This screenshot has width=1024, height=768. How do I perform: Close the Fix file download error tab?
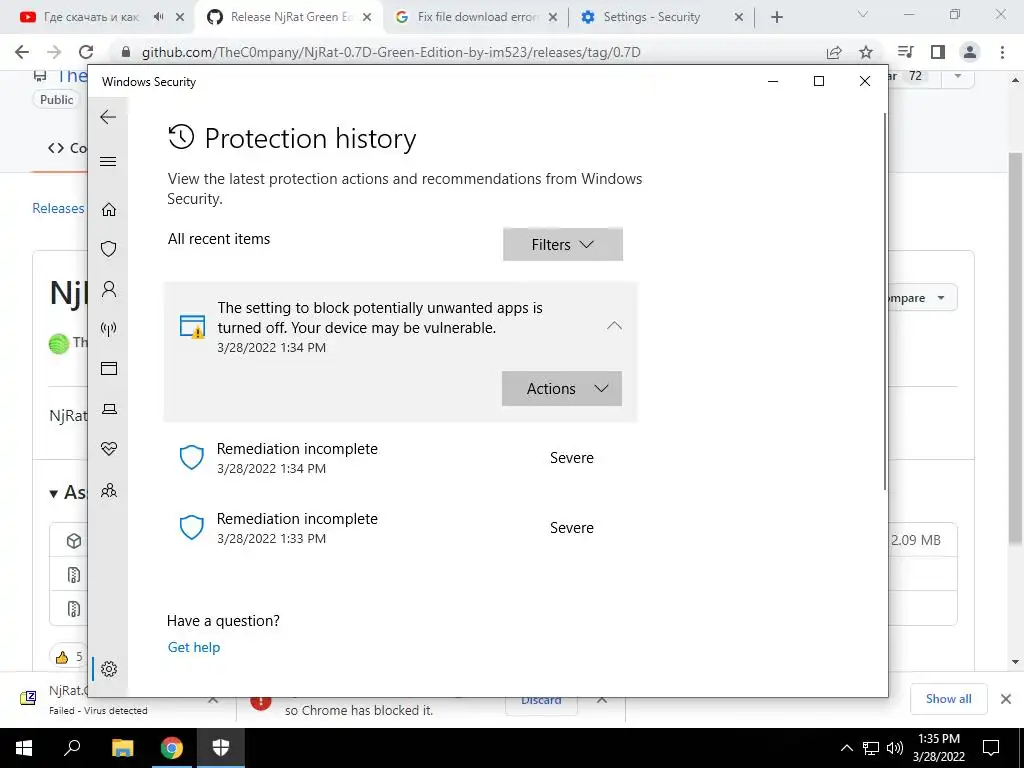(x=552, y=18)
